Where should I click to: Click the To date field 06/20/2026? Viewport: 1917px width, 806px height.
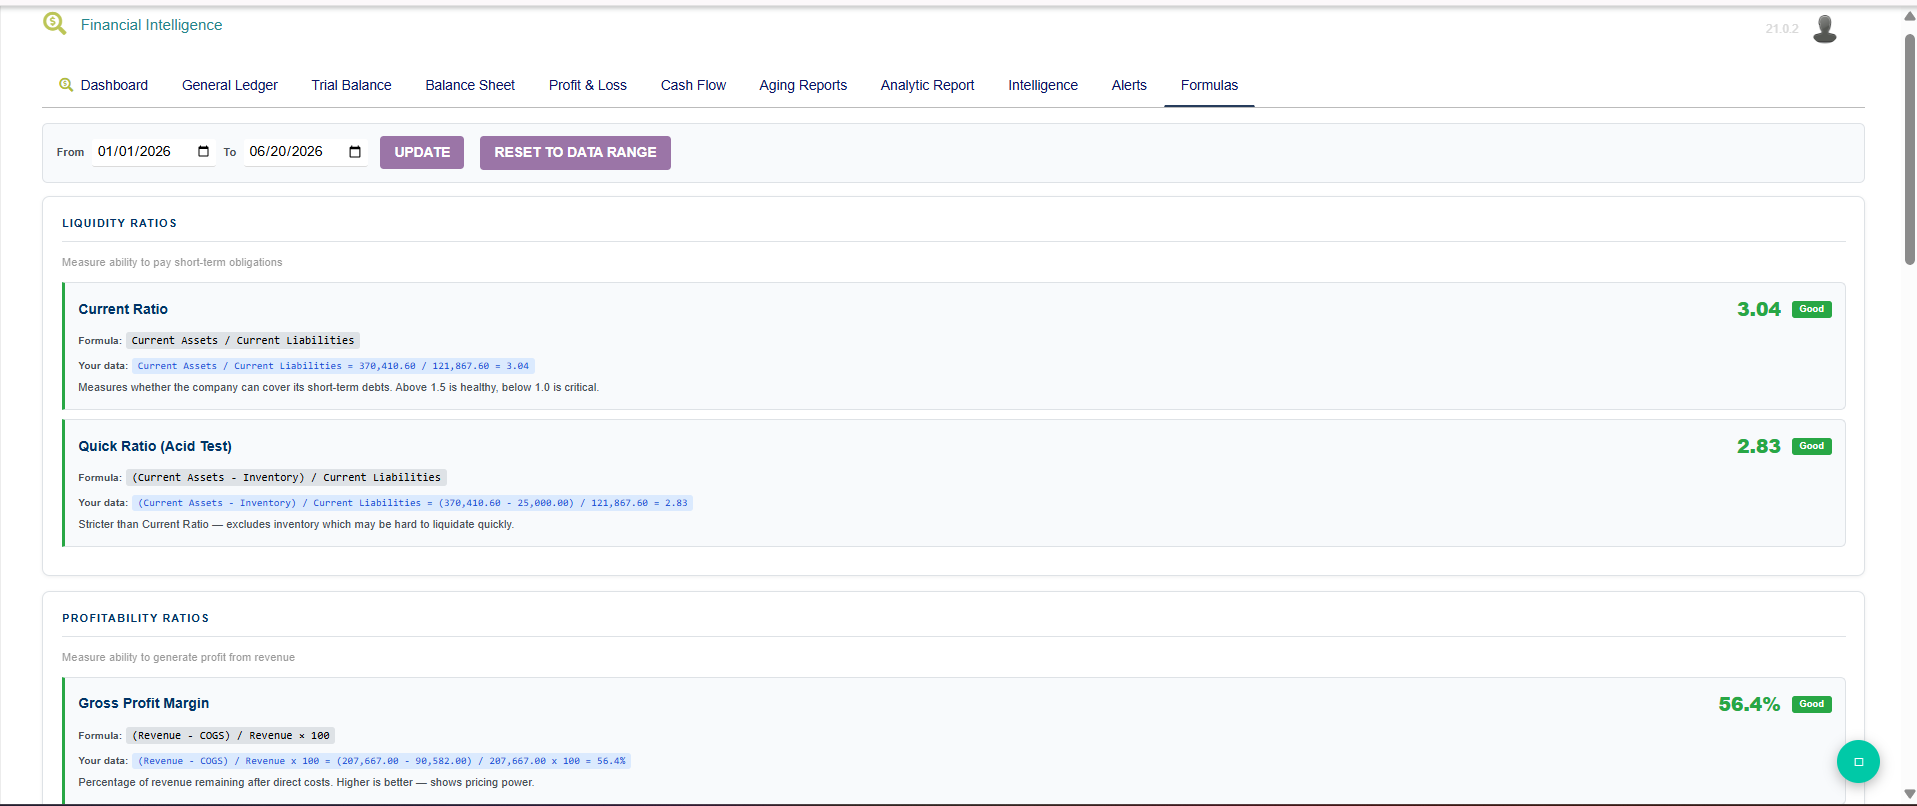point(306,152)
